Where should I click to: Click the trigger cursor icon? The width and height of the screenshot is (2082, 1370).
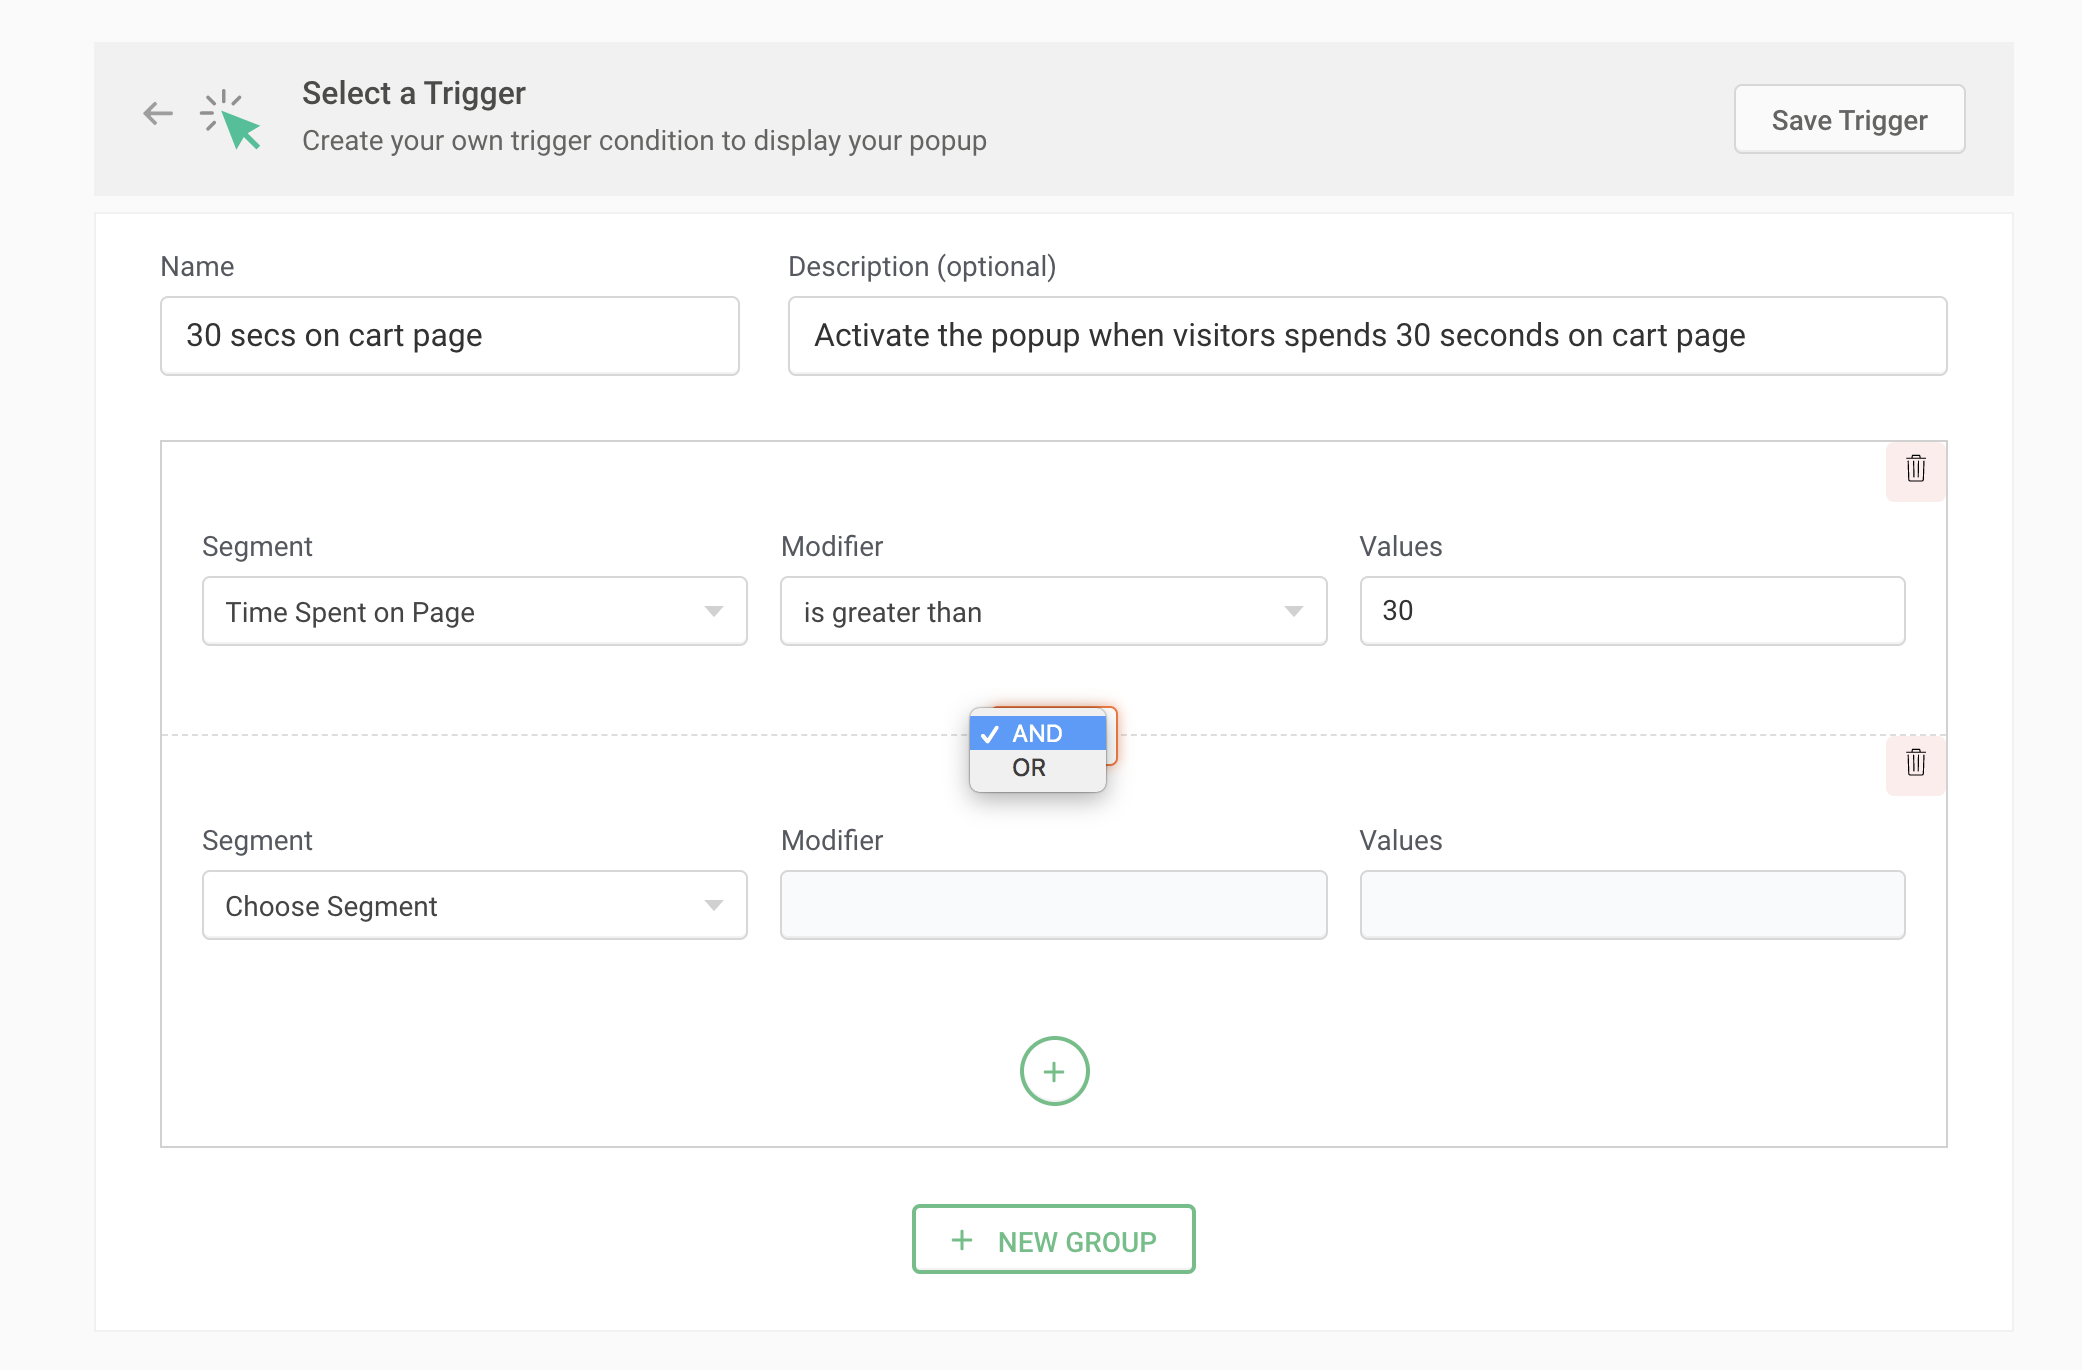click(232, 120)
